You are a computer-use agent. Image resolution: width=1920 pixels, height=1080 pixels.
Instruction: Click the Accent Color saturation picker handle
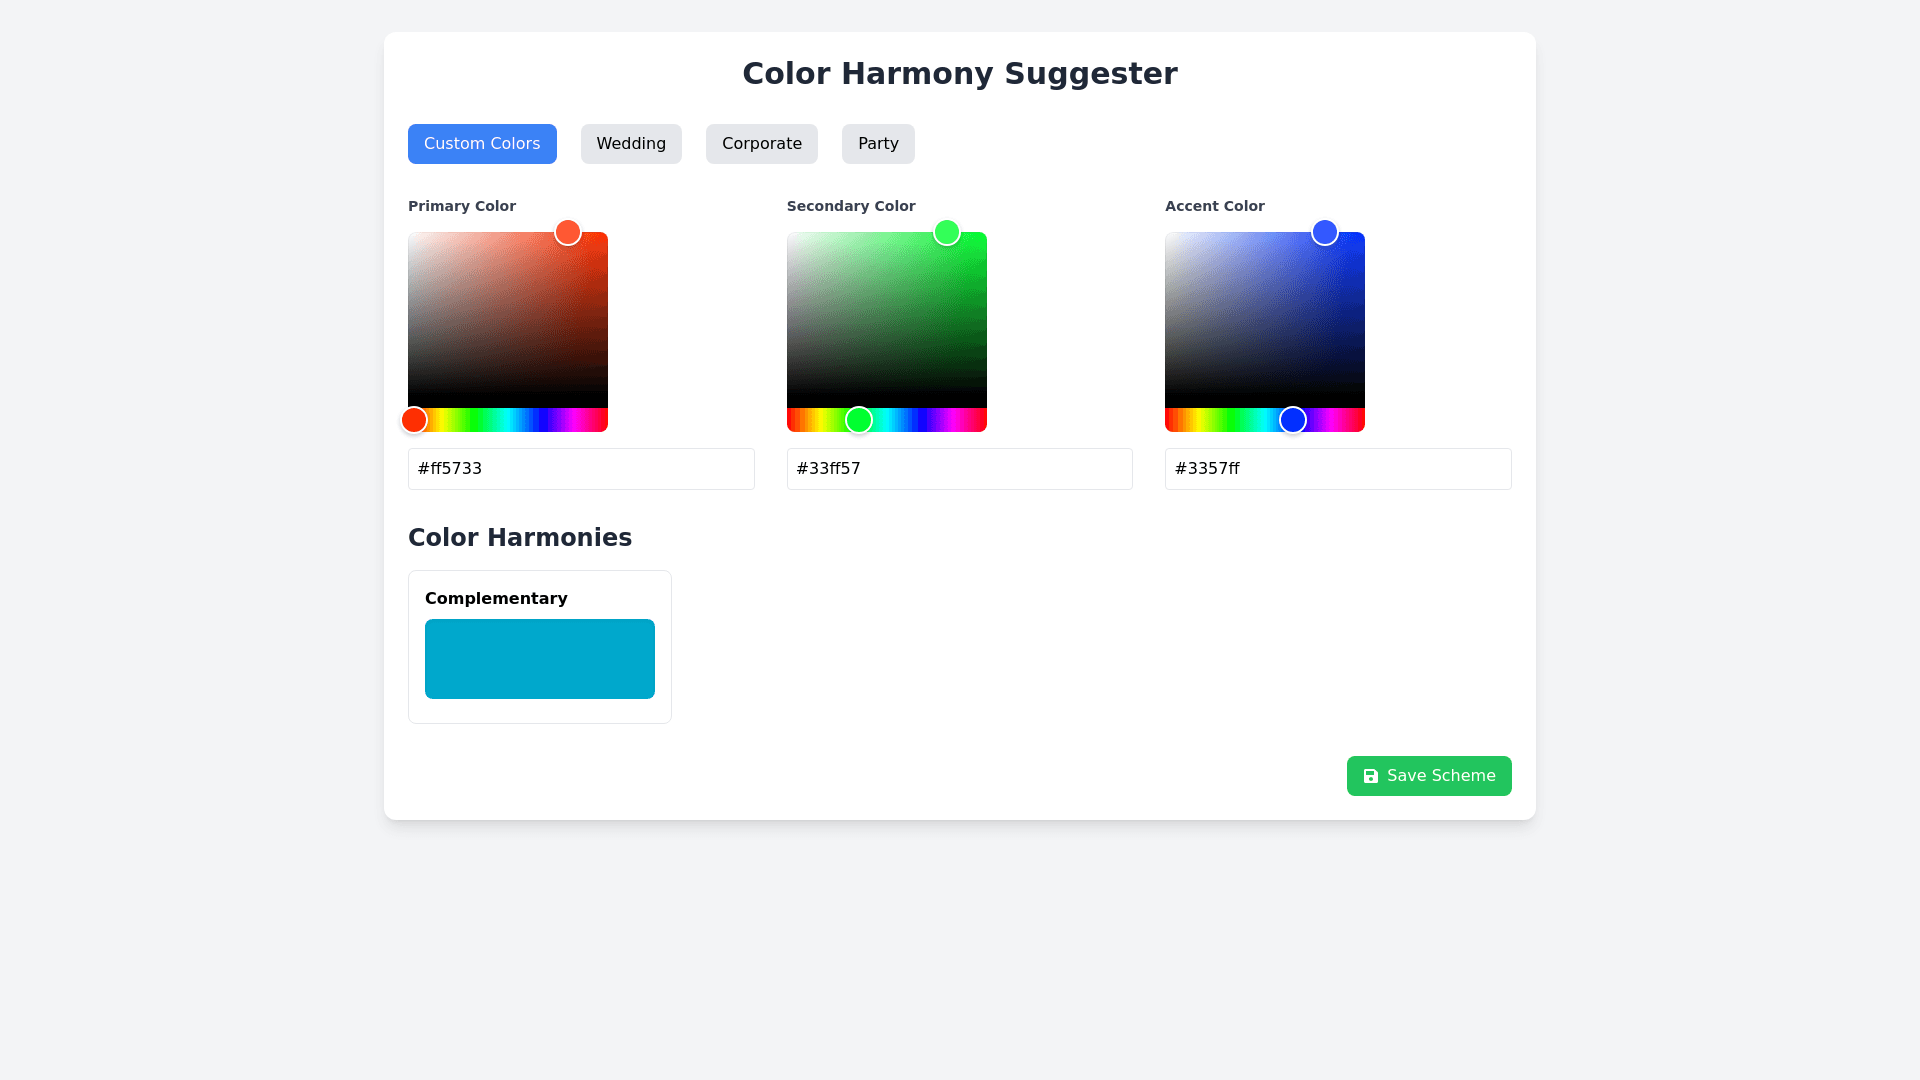[x=1325, y=232]
